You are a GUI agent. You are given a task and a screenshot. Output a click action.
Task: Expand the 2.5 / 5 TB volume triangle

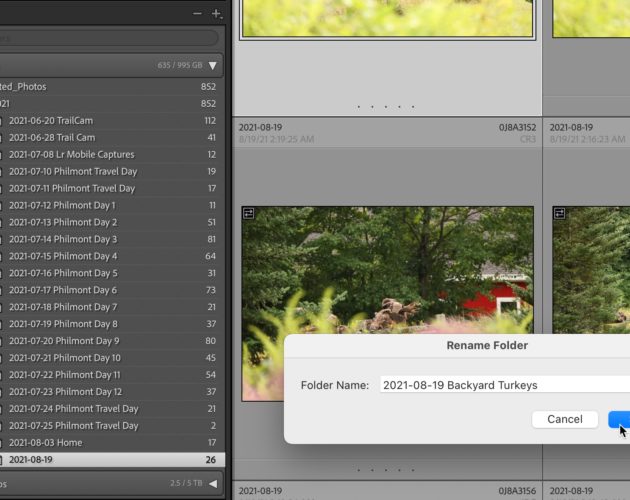213,484
